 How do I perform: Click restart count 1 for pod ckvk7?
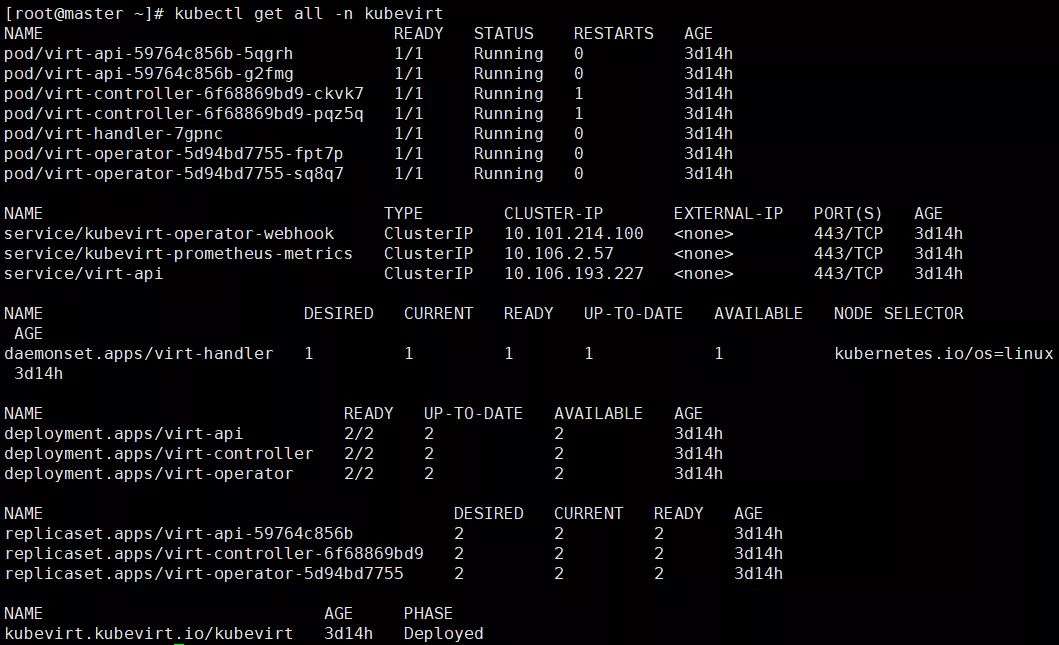(579, 94)
